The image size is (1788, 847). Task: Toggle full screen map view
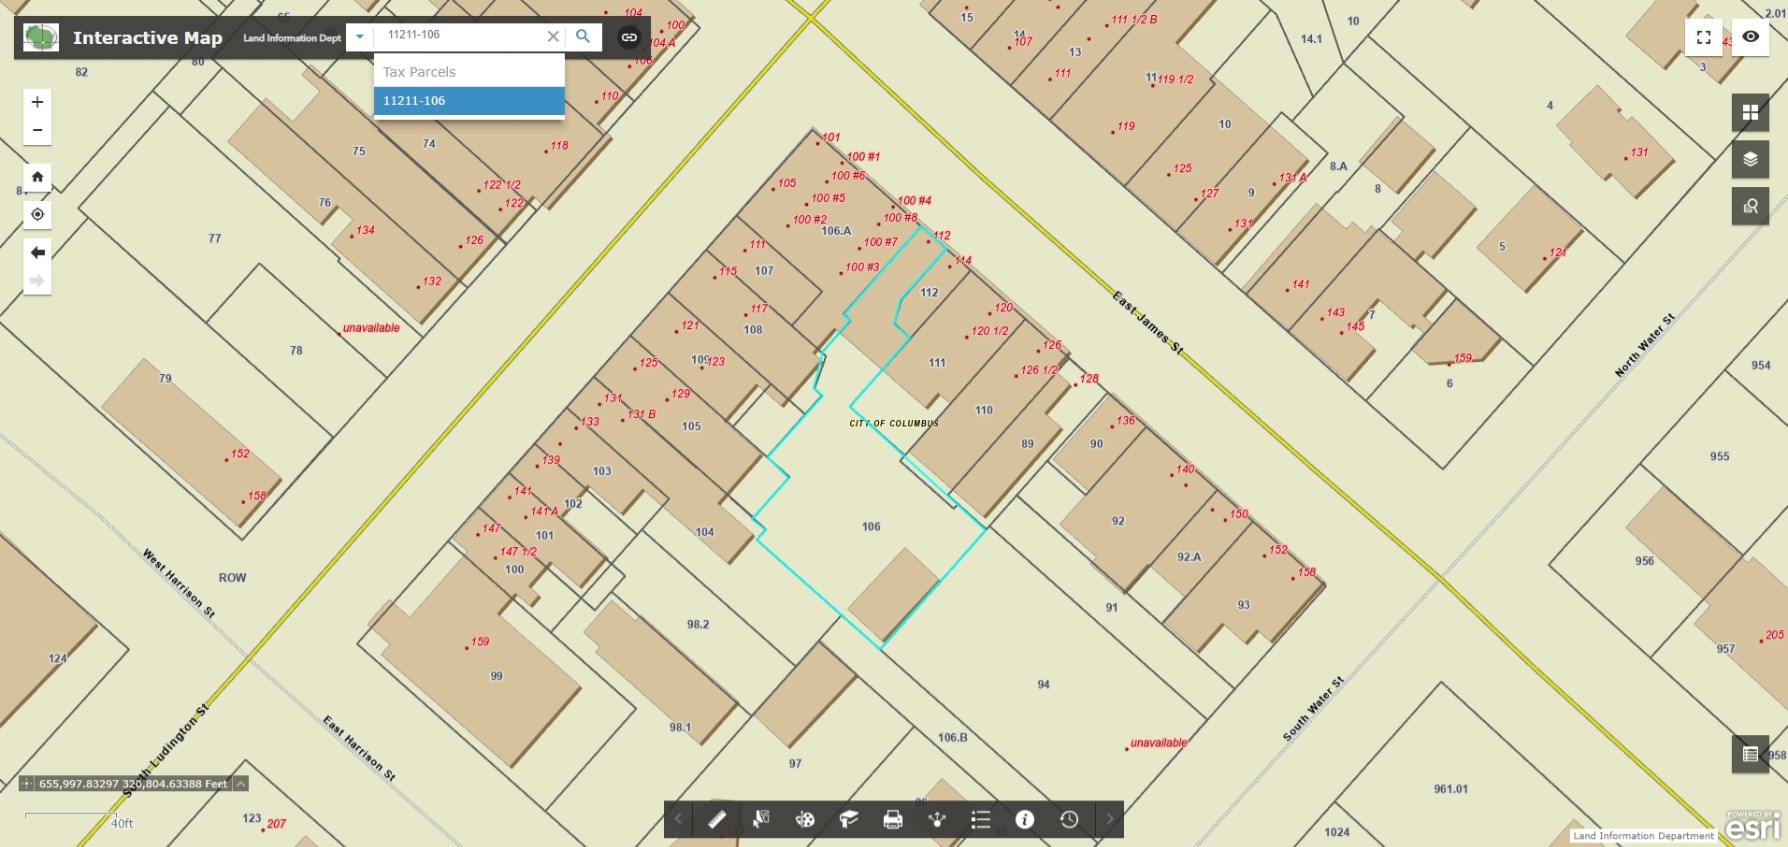[1704, 37]
